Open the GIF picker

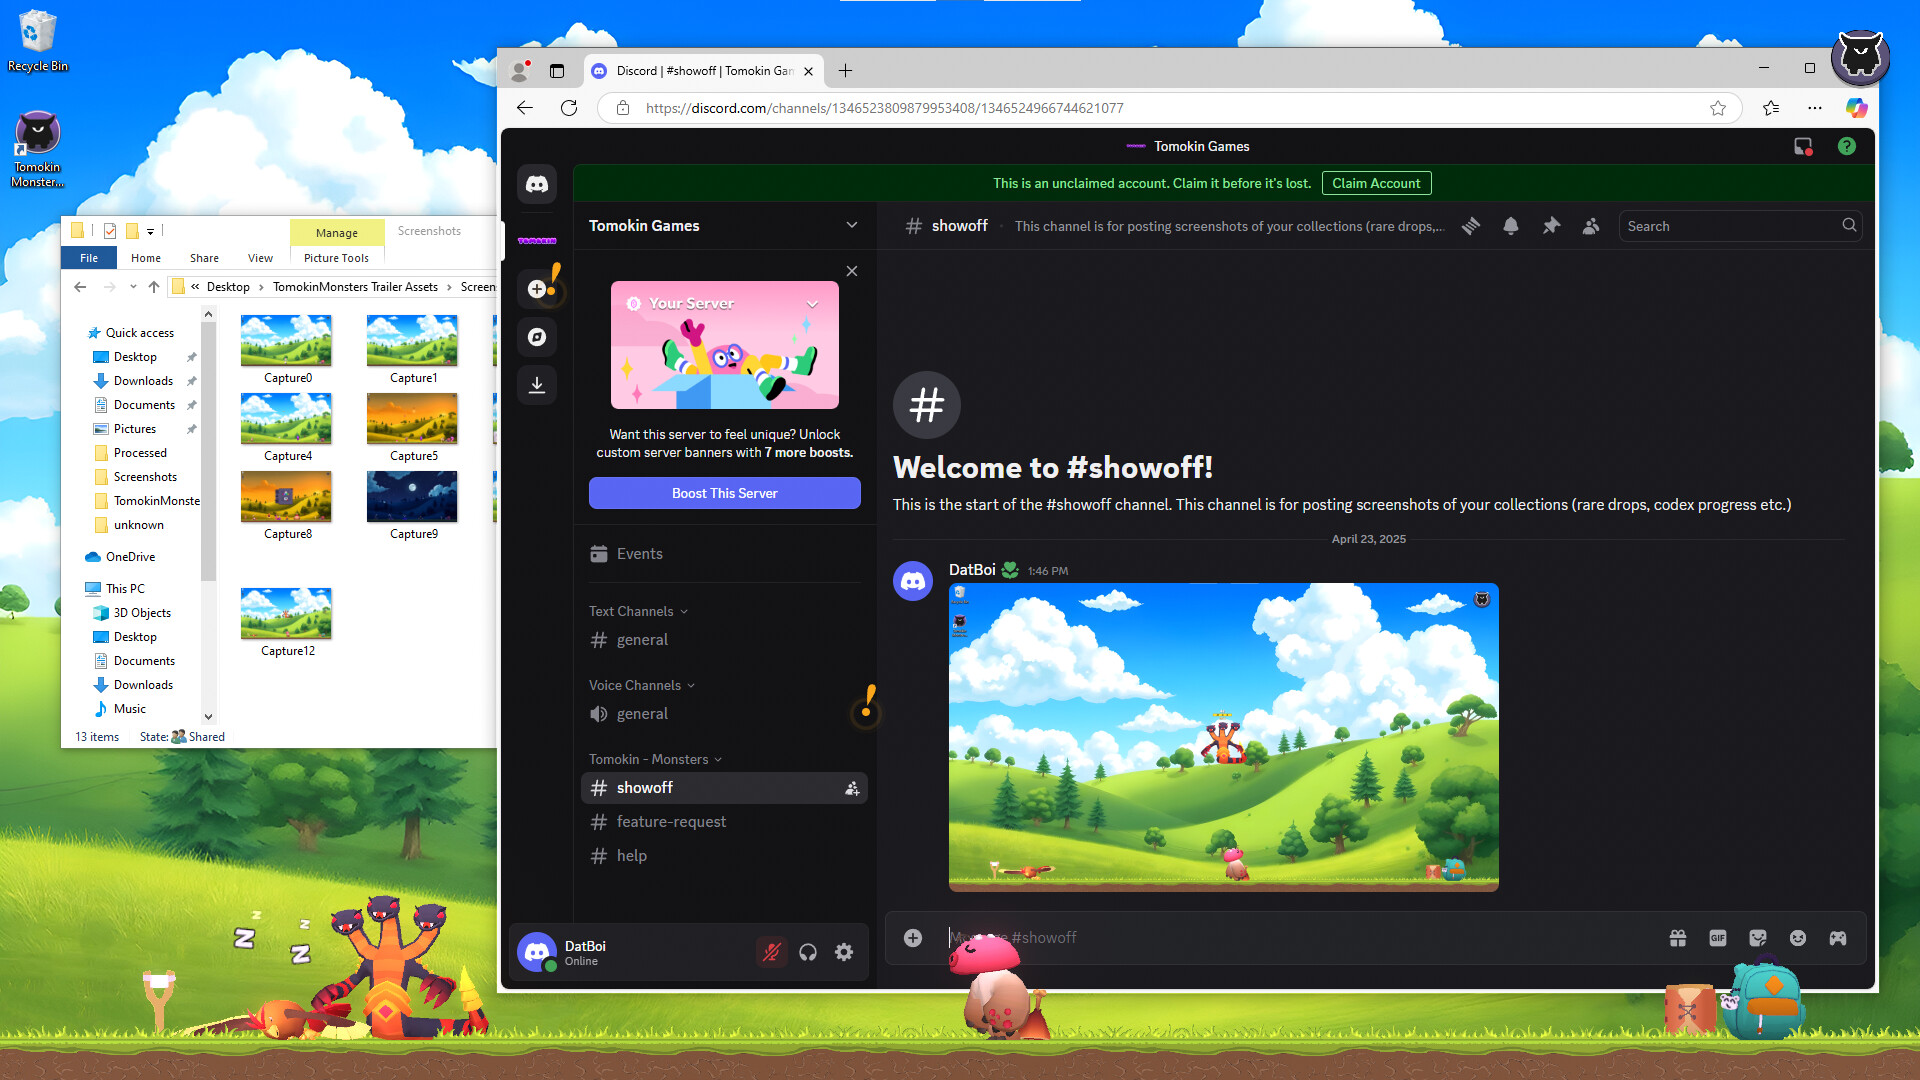1717,937
